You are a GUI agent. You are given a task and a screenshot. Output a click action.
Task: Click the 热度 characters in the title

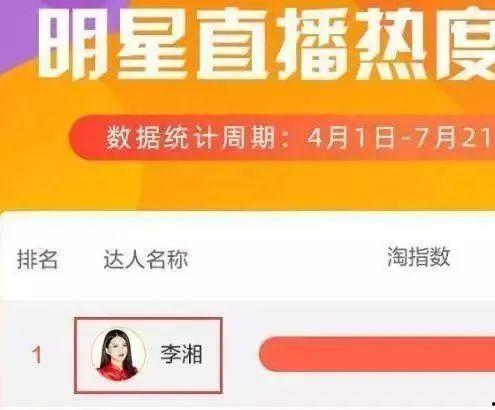[x=425, y=43]
